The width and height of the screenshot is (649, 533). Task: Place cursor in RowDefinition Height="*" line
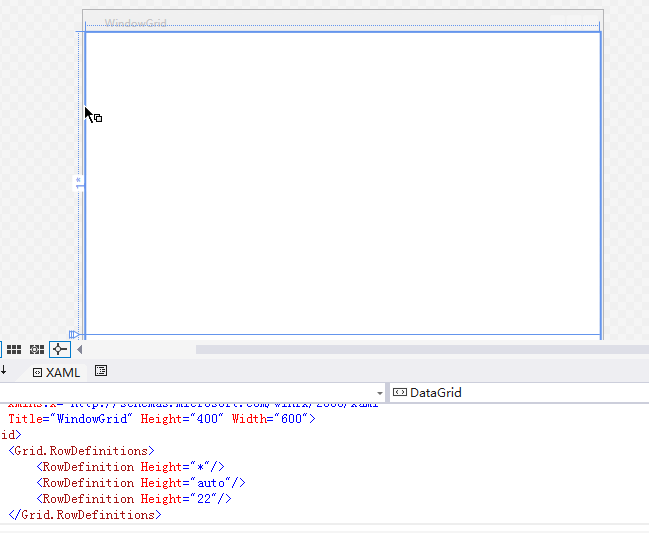[130, 467]
